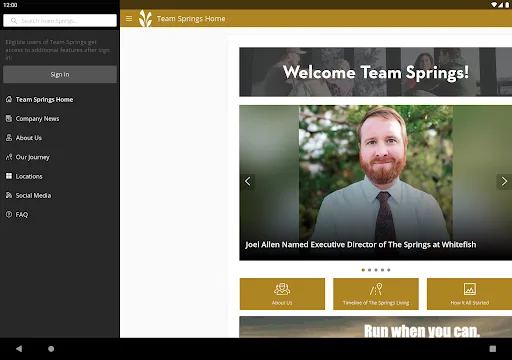512x360 pixels.
Task: Click the cellular signal status icon
Action: [x=501, y=5]
